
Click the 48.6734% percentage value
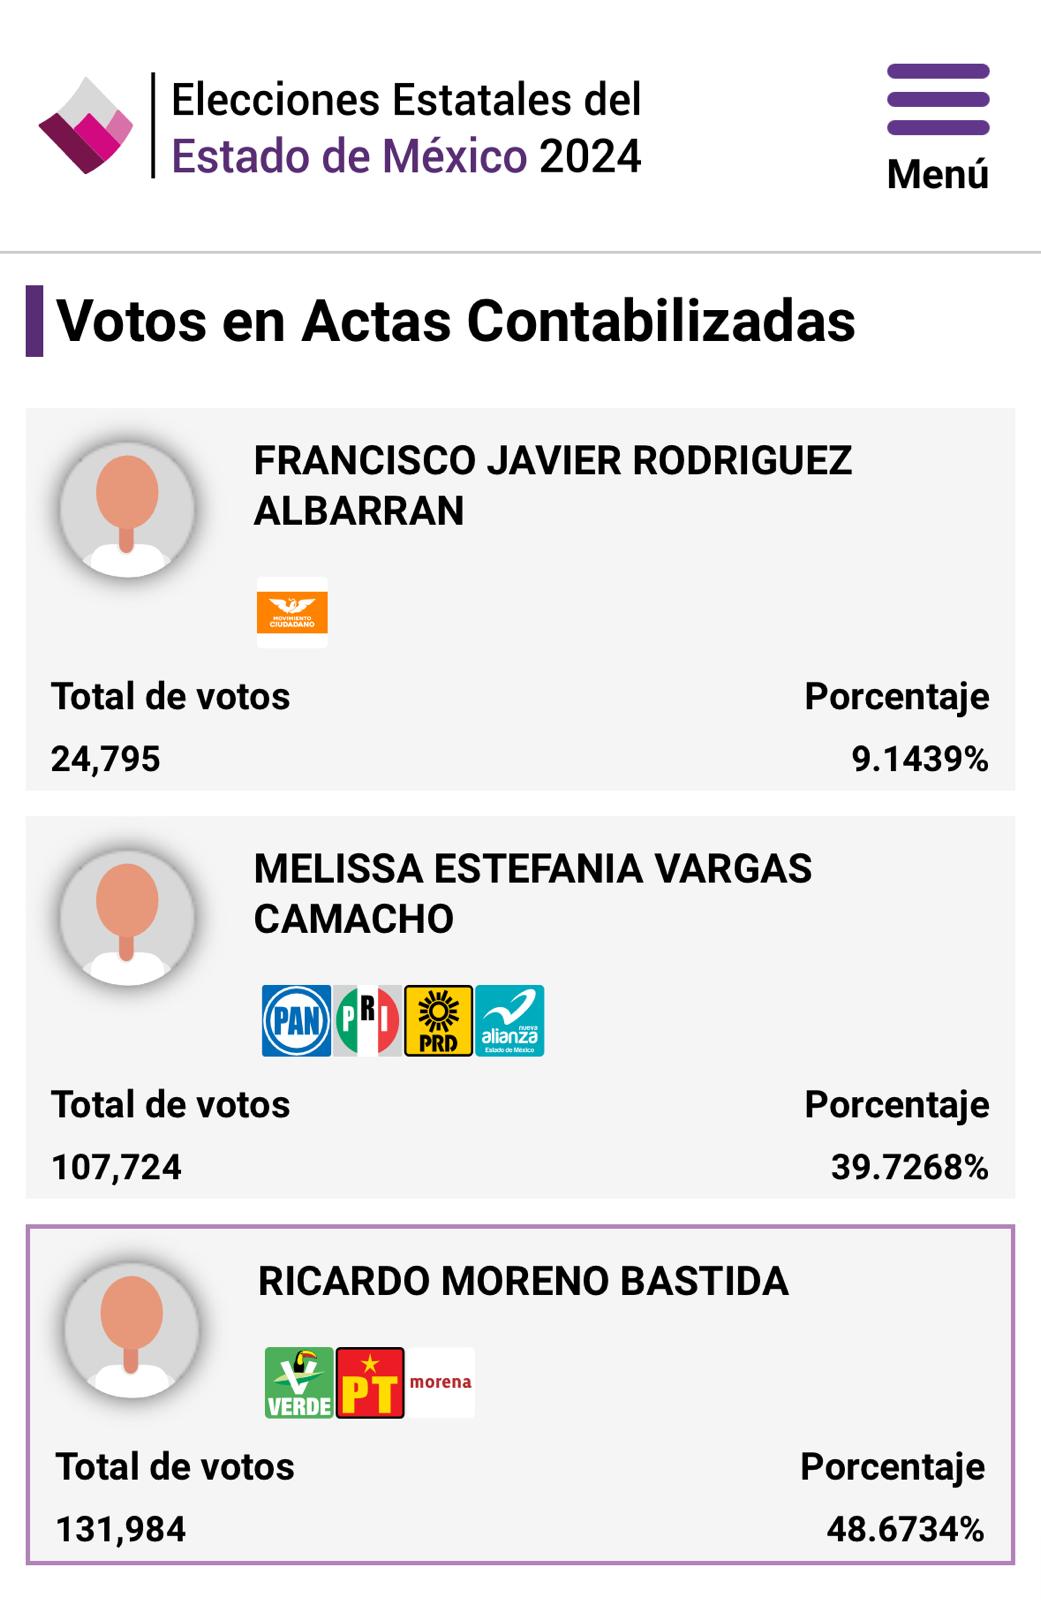905,1529
